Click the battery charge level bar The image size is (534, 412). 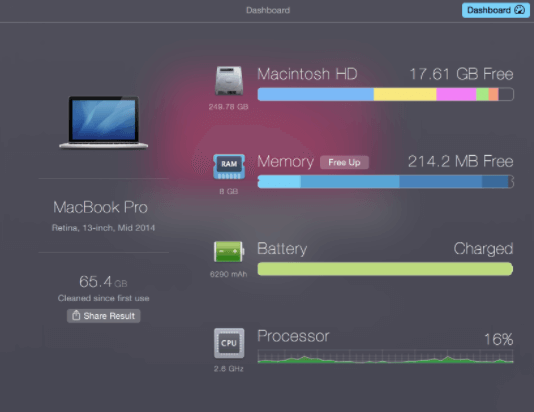coord(385,269)
